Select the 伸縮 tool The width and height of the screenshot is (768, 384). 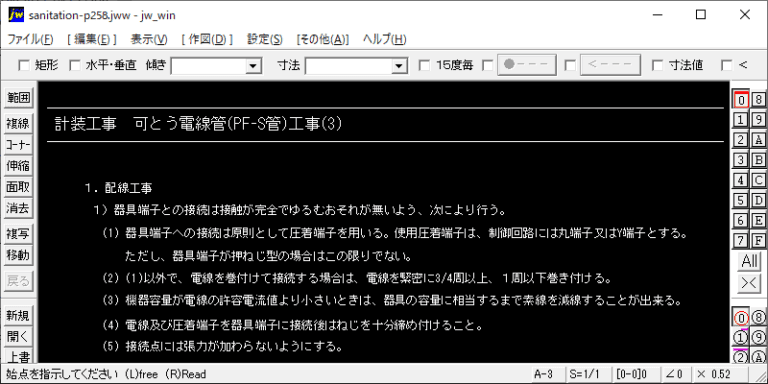[x=18, y=166]
